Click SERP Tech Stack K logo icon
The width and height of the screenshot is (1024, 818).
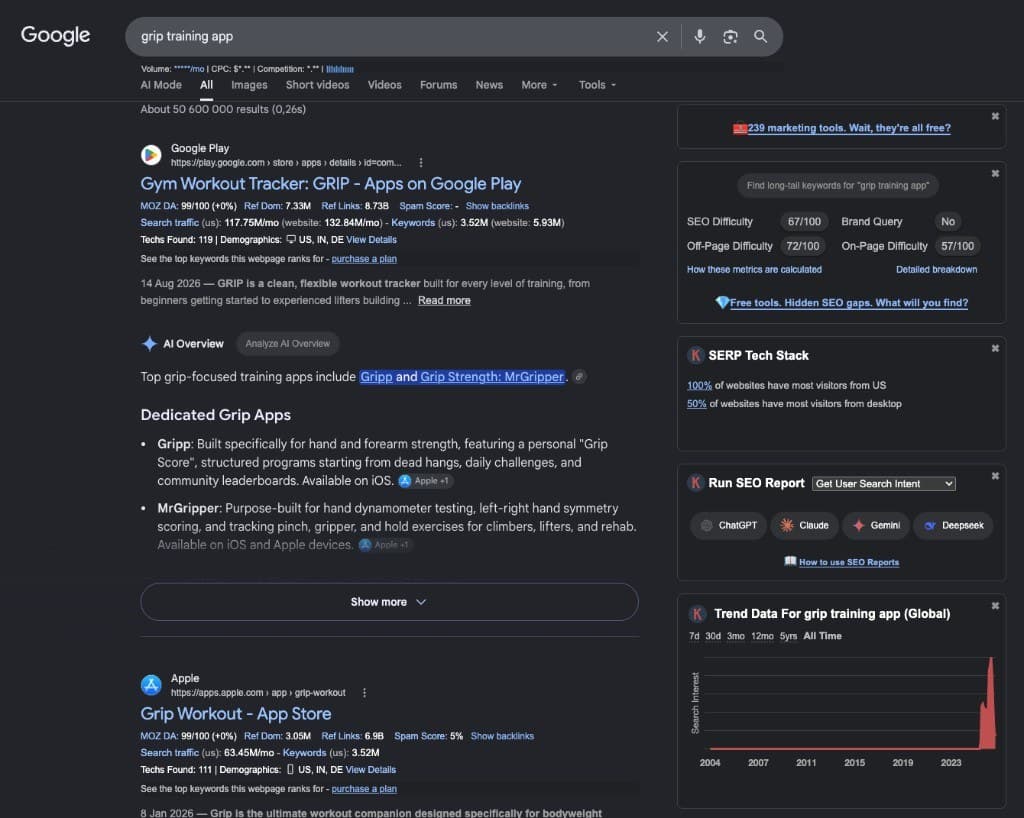[696, 355]
